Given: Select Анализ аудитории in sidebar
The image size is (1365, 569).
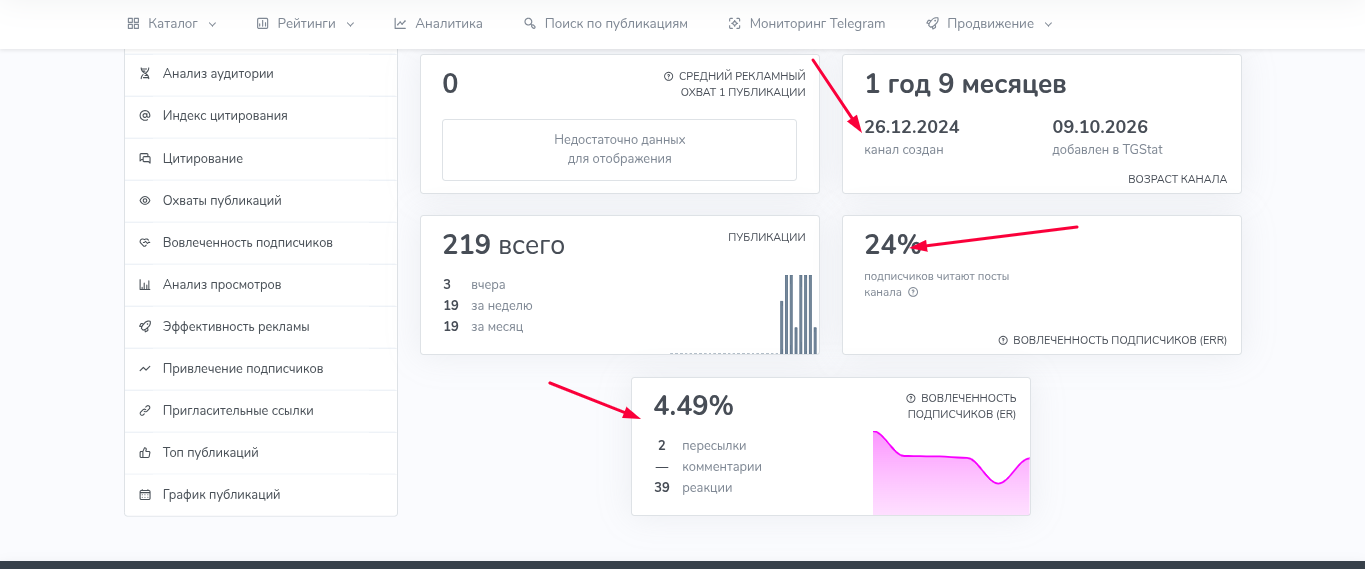Looking at the screenshot, I should tap(261, 74).
